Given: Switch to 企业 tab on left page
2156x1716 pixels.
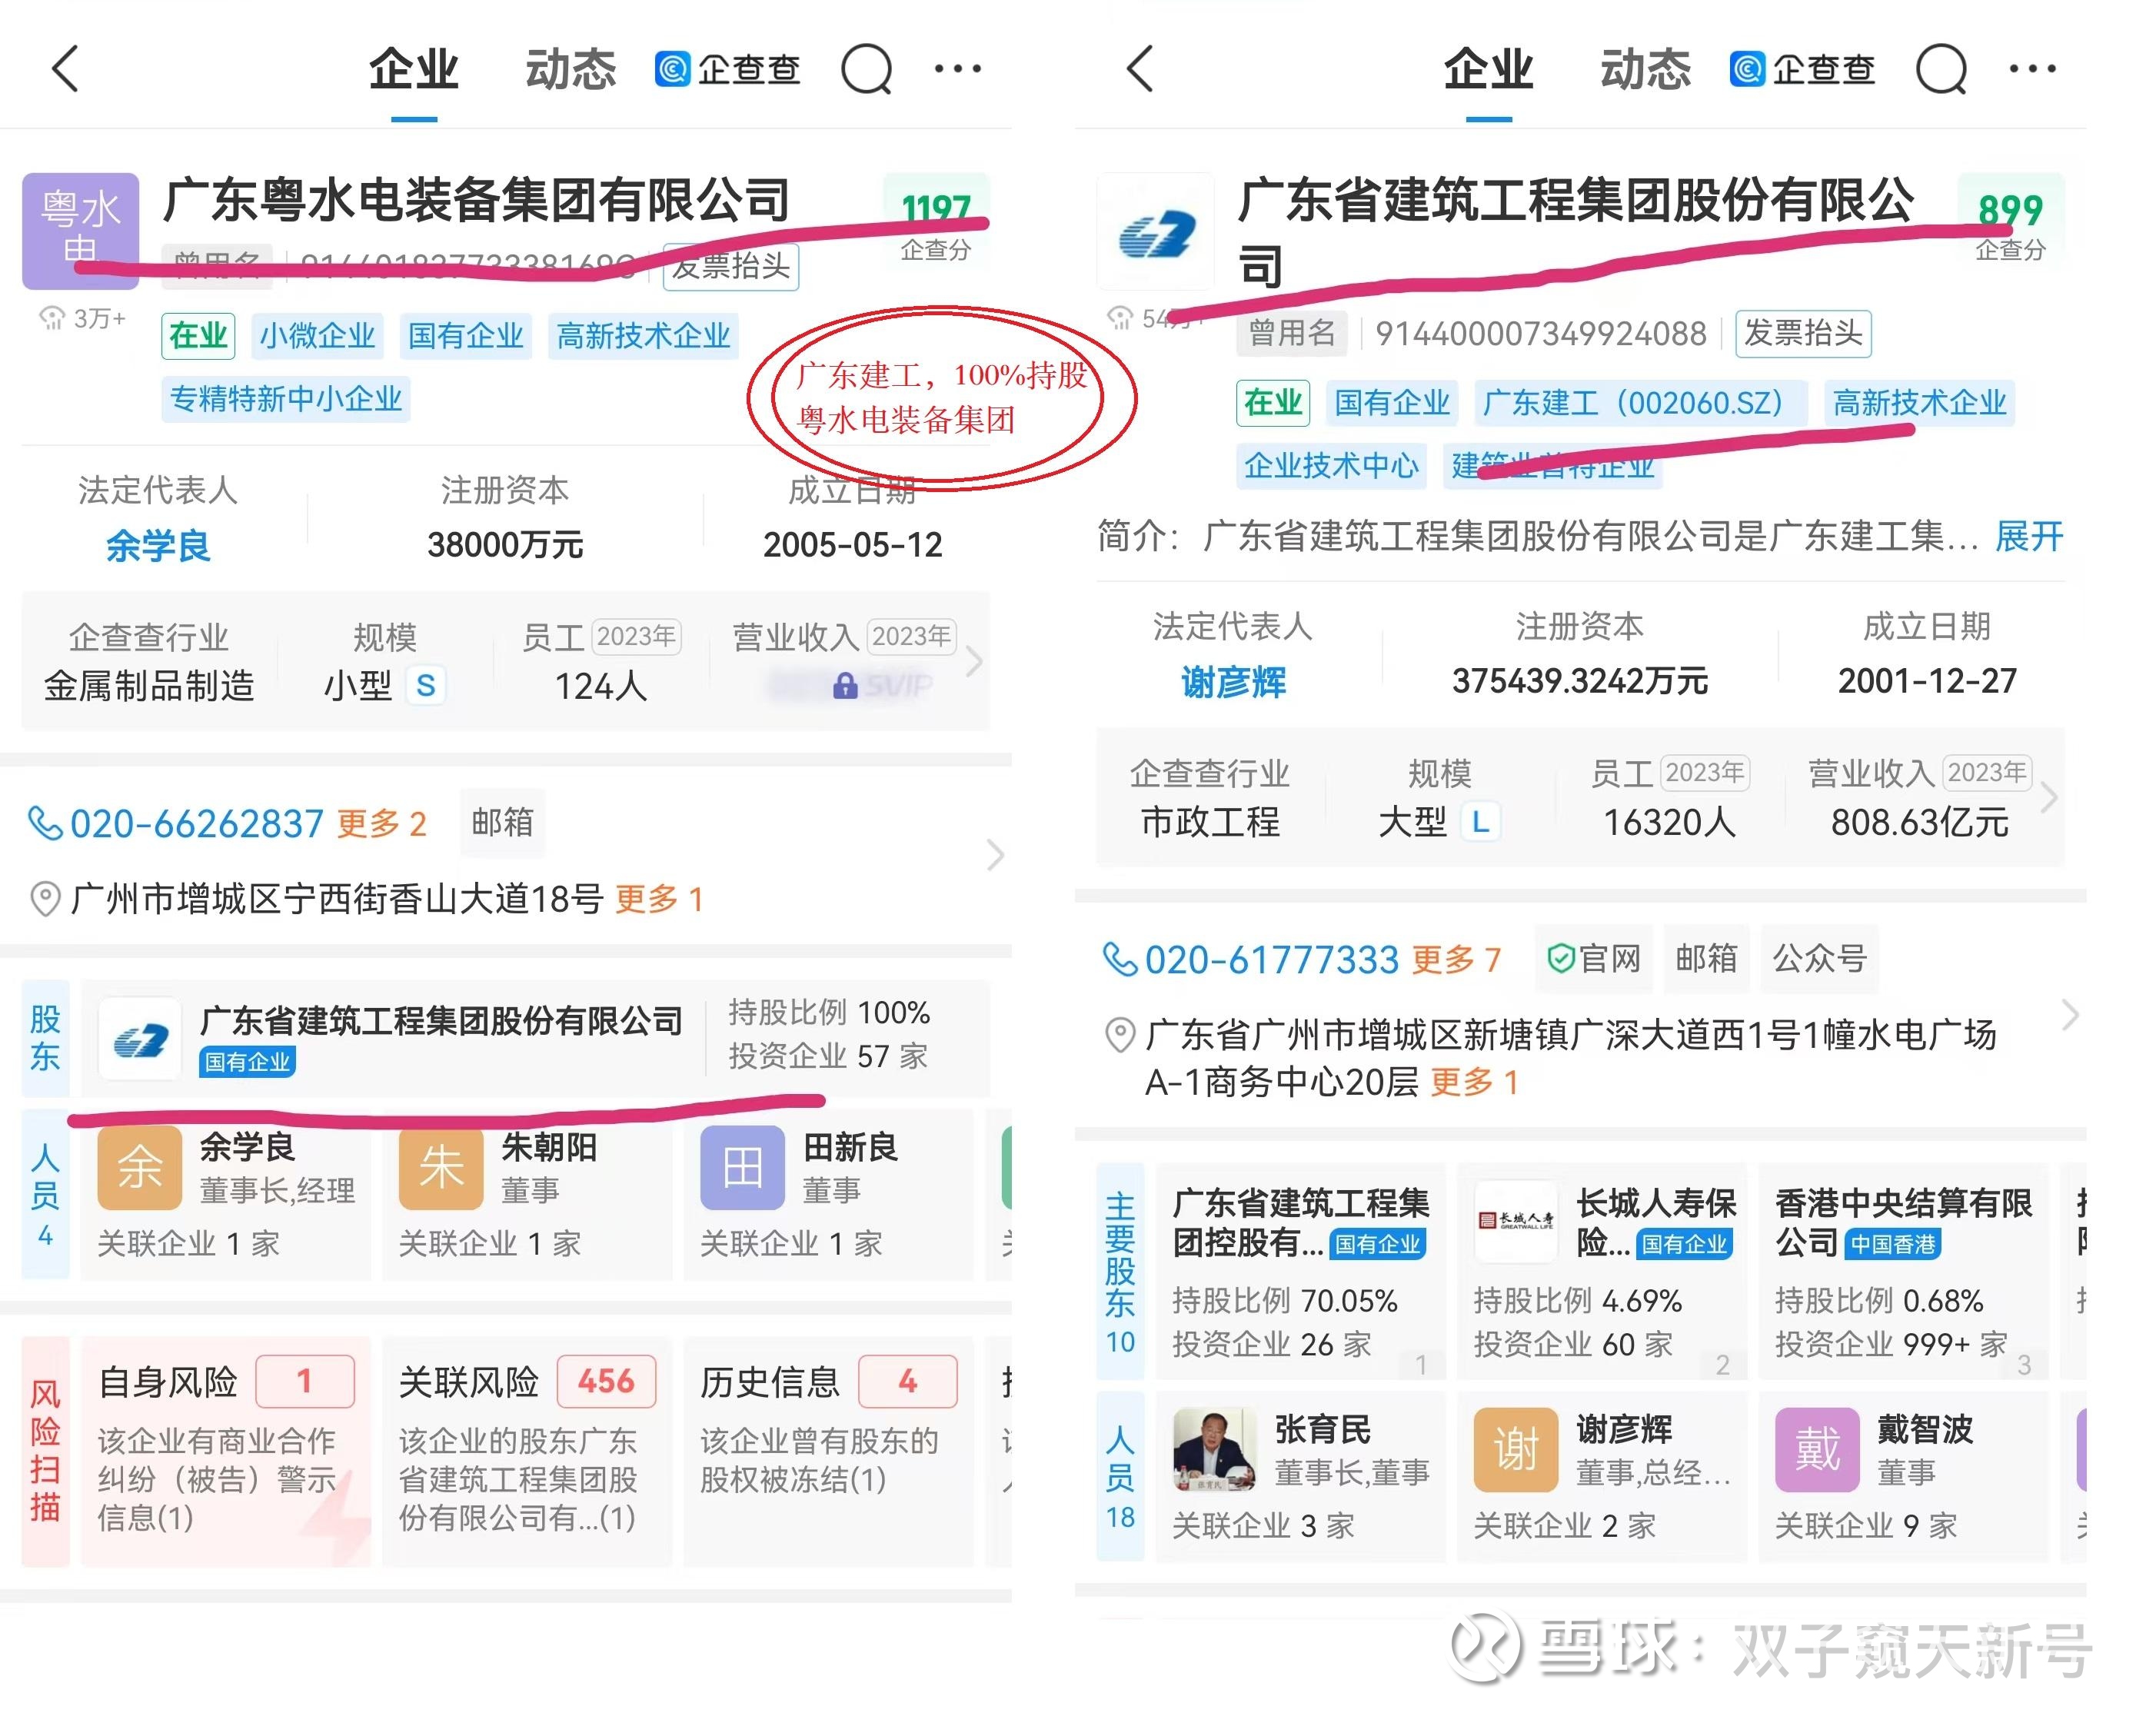Looking at the screenshot, I should pos(413,70).
